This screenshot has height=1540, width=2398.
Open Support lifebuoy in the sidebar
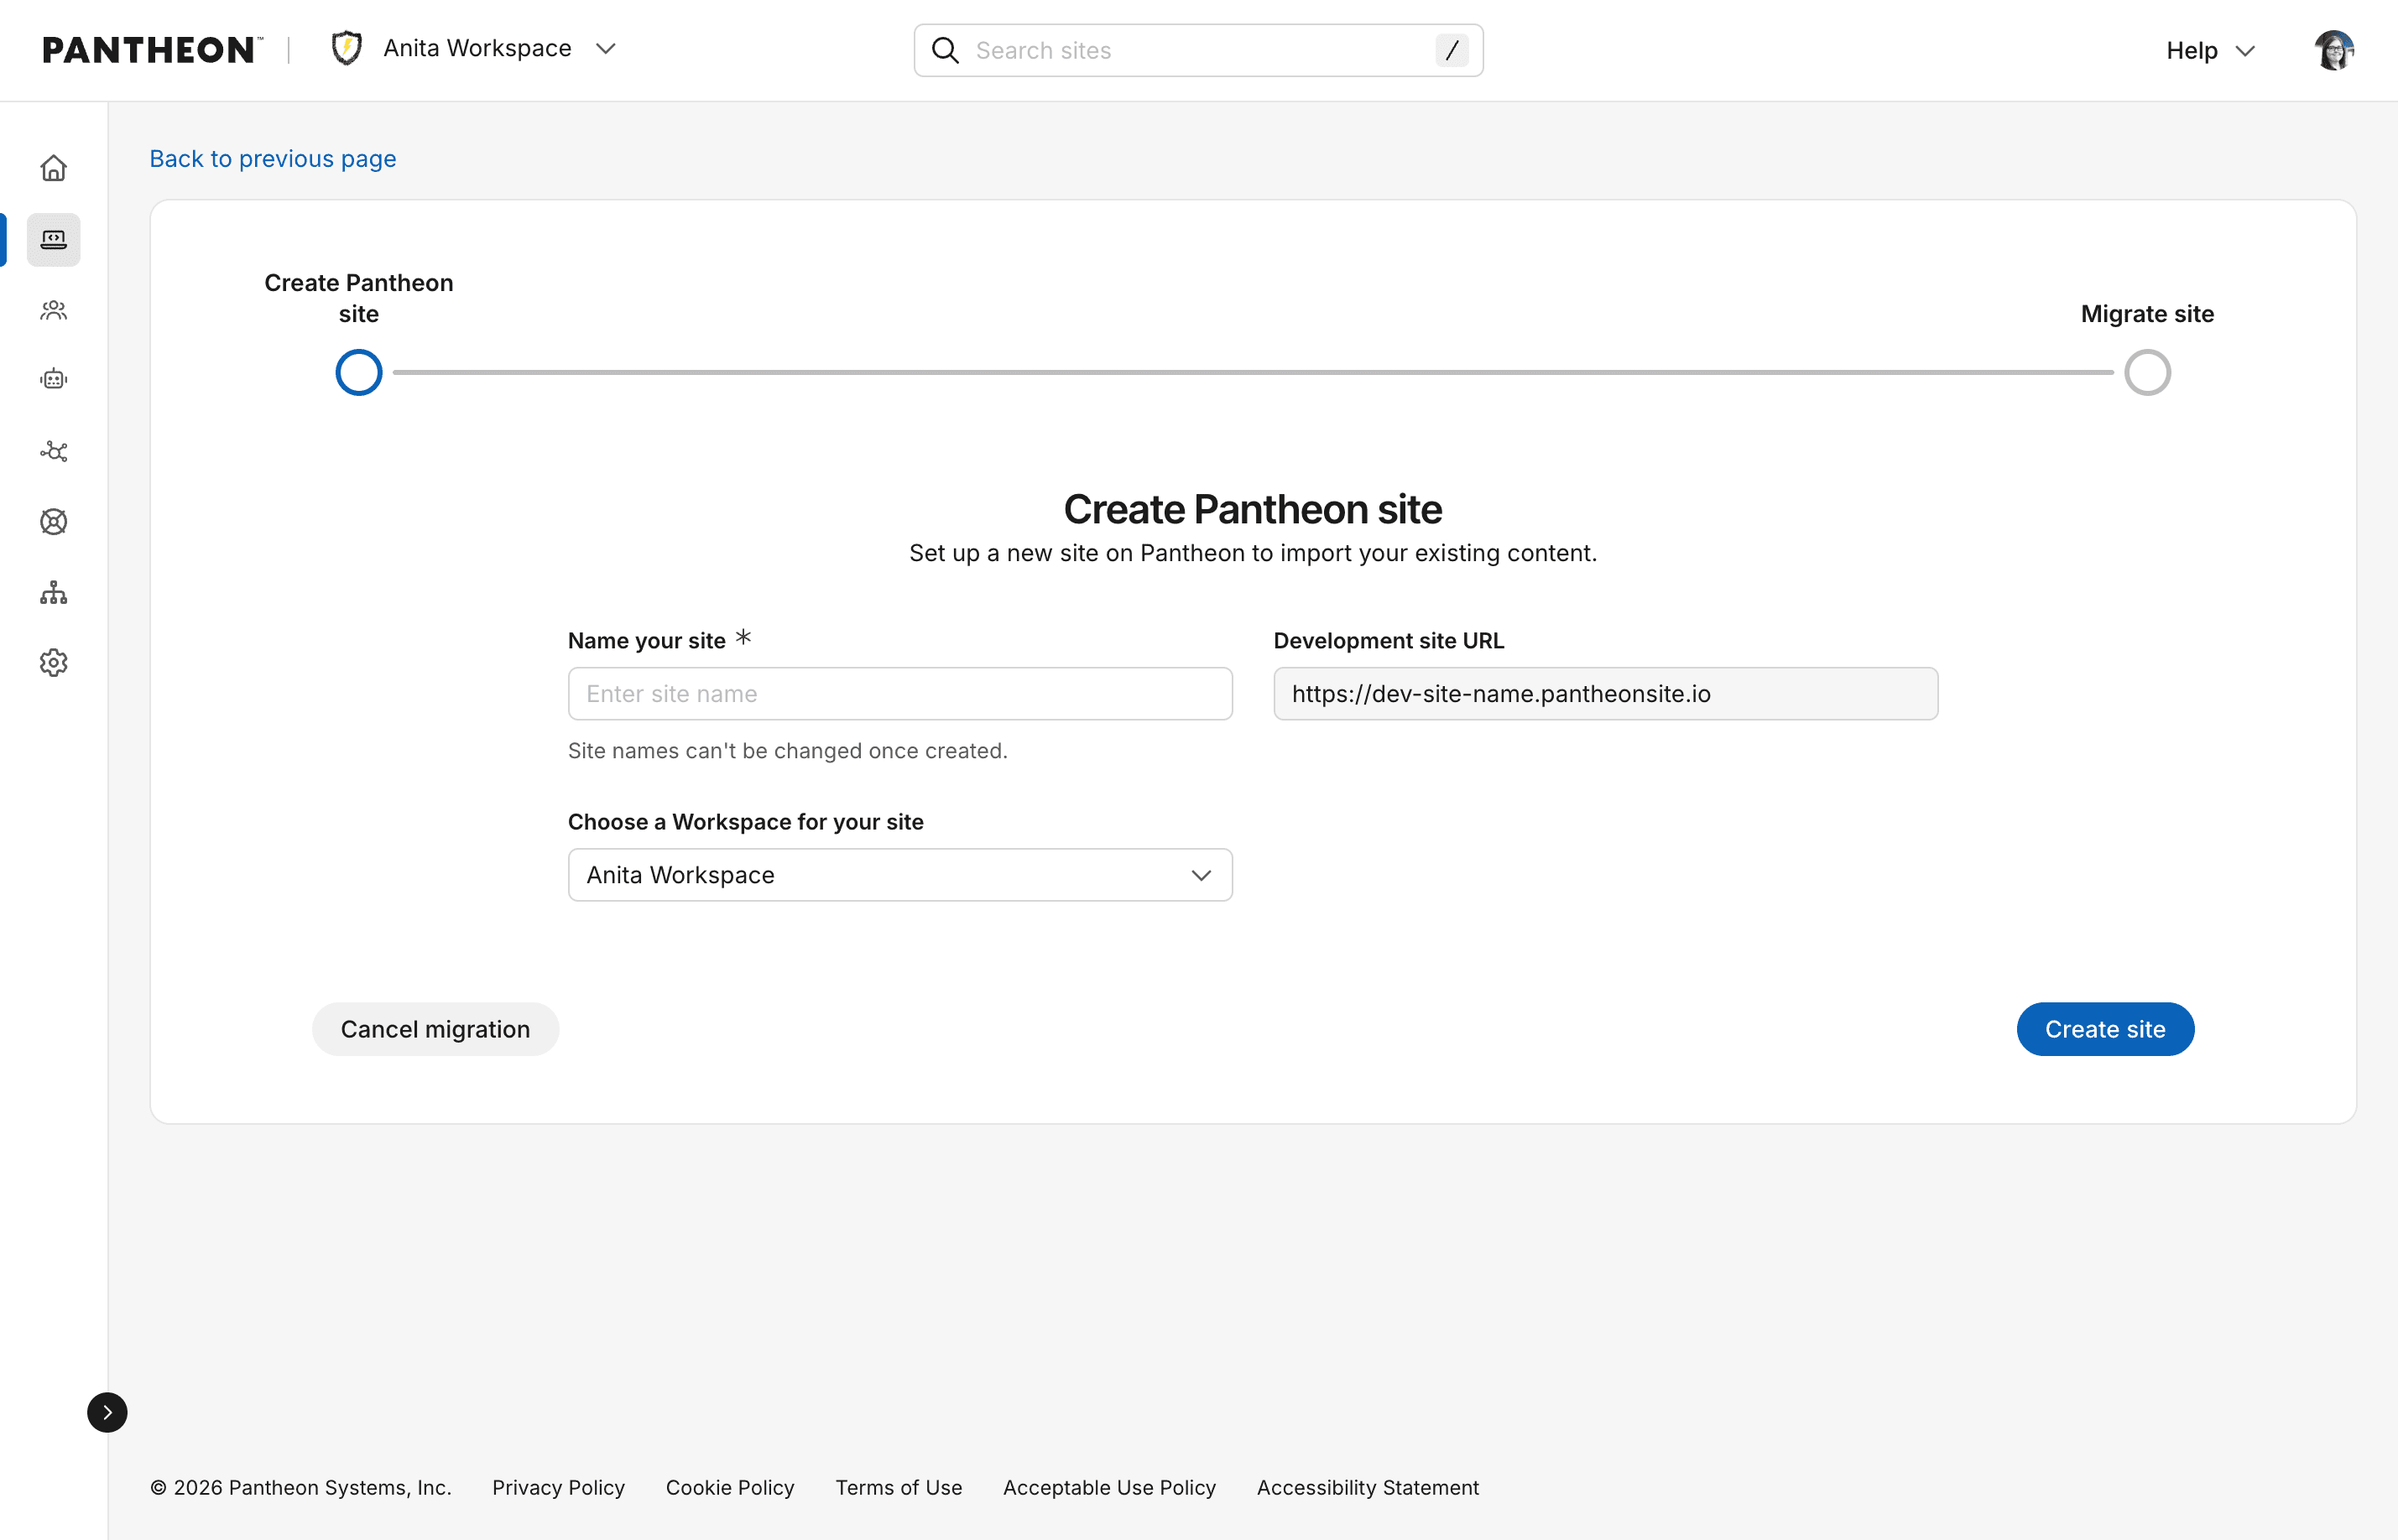tap(54, 522)
